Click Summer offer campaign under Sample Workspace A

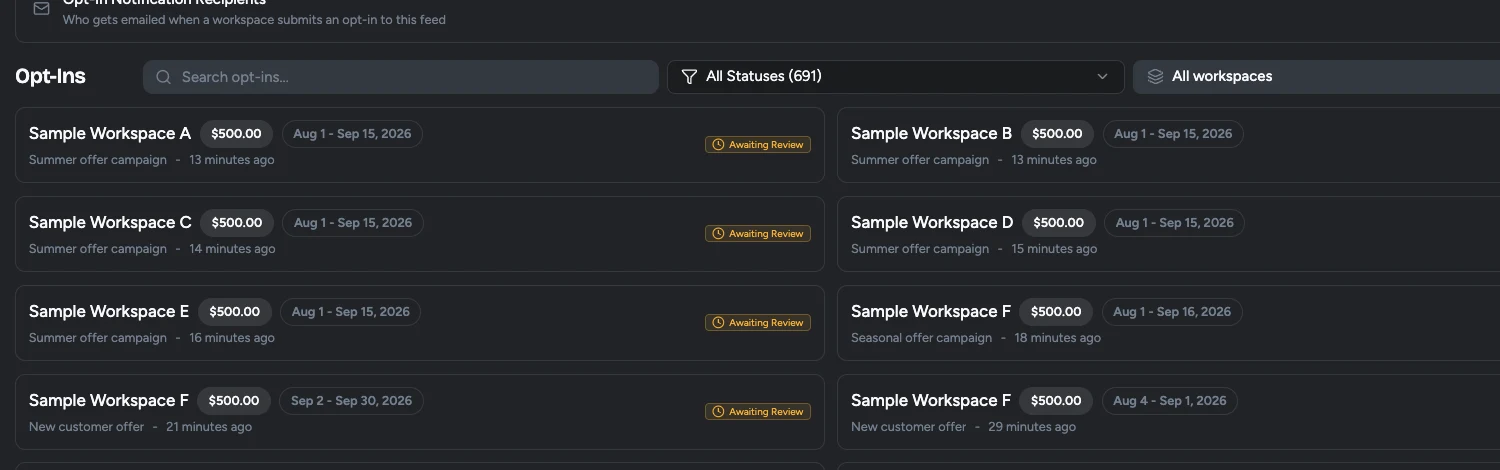98,160
